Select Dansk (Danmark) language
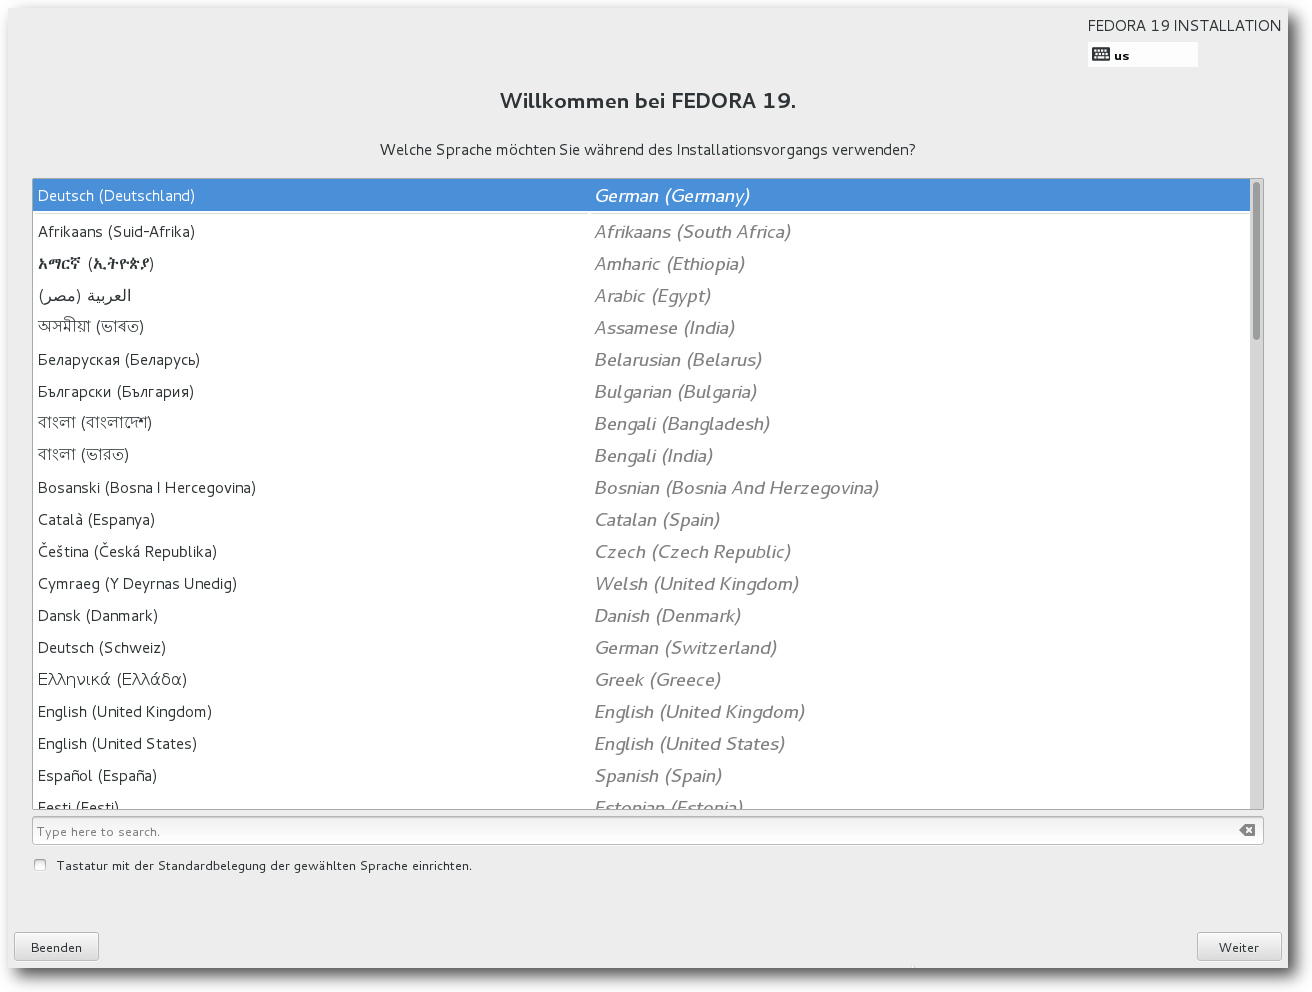 click(641, 616)
